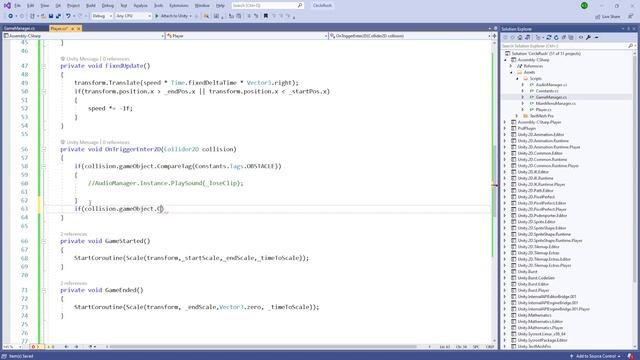Click the notifications bell in status bar
Image resolution: width=640 pixels, height=360 pixels.
point(631,356)
